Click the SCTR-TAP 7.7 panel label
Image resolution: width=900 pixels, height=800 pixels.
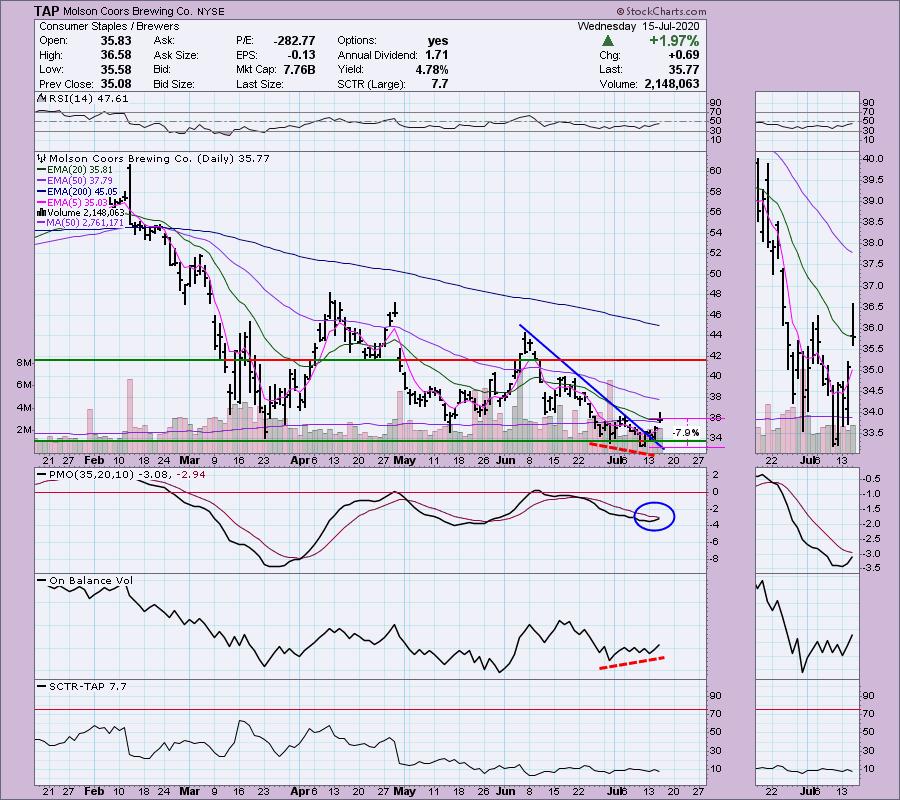[x=88, y=686]
